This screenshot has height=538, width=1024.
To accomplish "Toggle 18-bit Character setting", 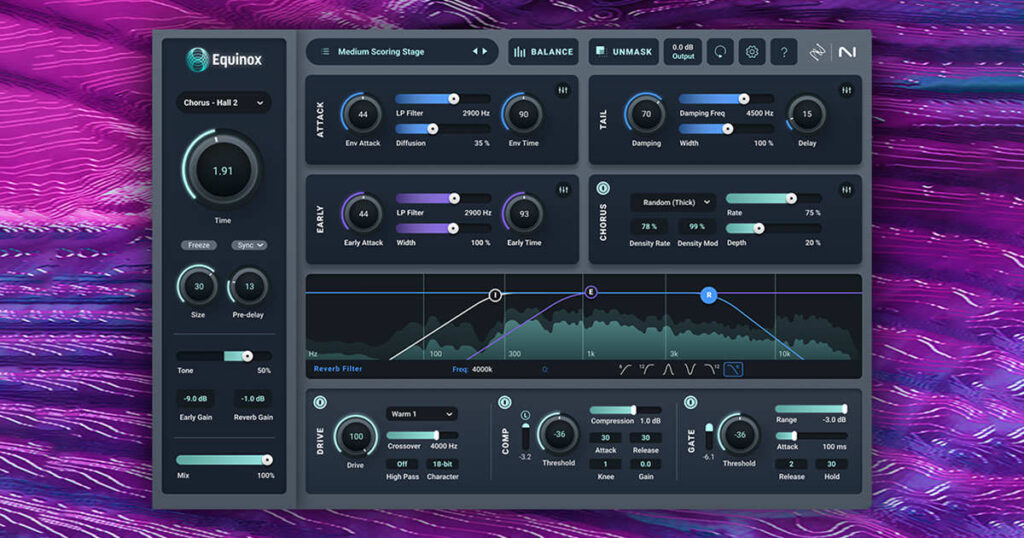I will click(x=442, y=464).
